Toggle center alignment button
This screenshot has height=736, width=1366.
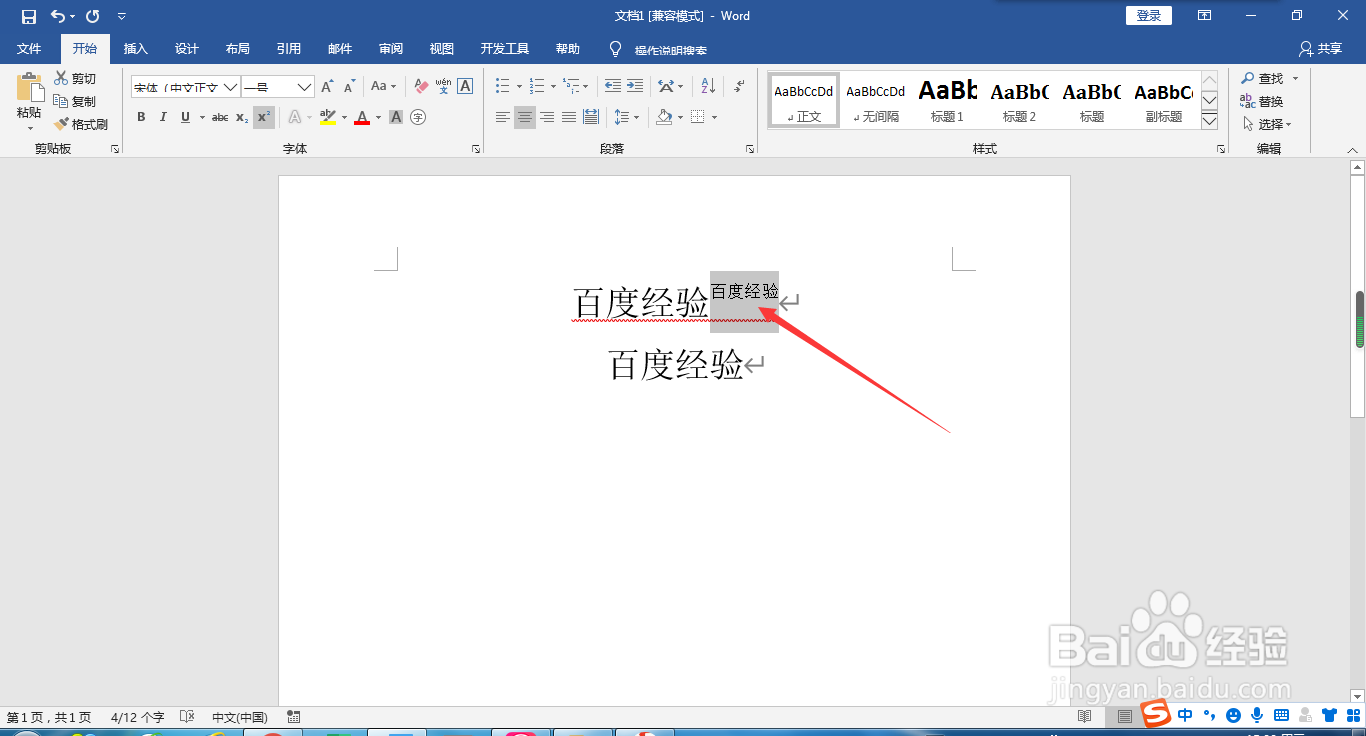(525, 117)
